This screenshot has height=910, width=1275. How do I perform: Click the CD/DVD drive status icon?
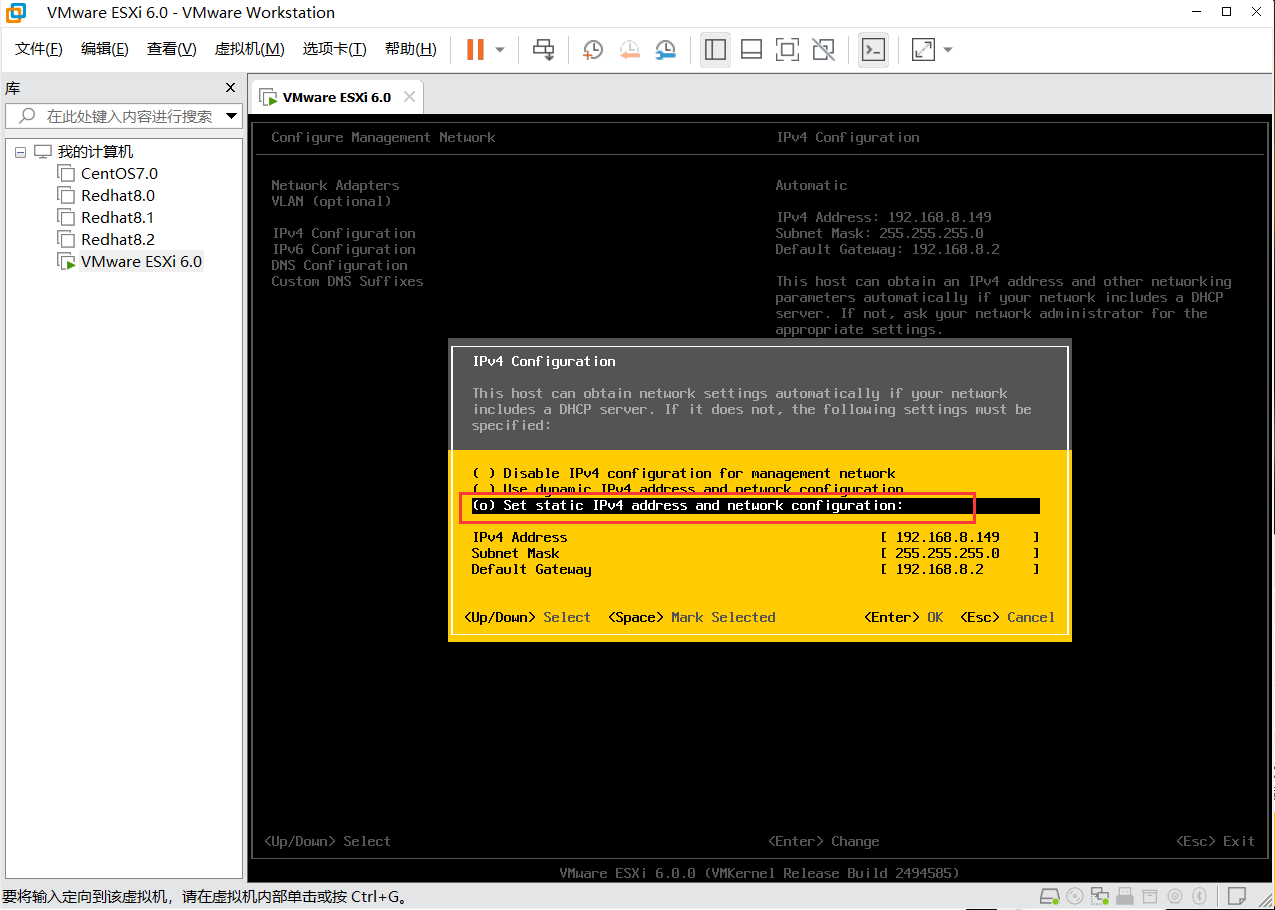point(1075,895)
